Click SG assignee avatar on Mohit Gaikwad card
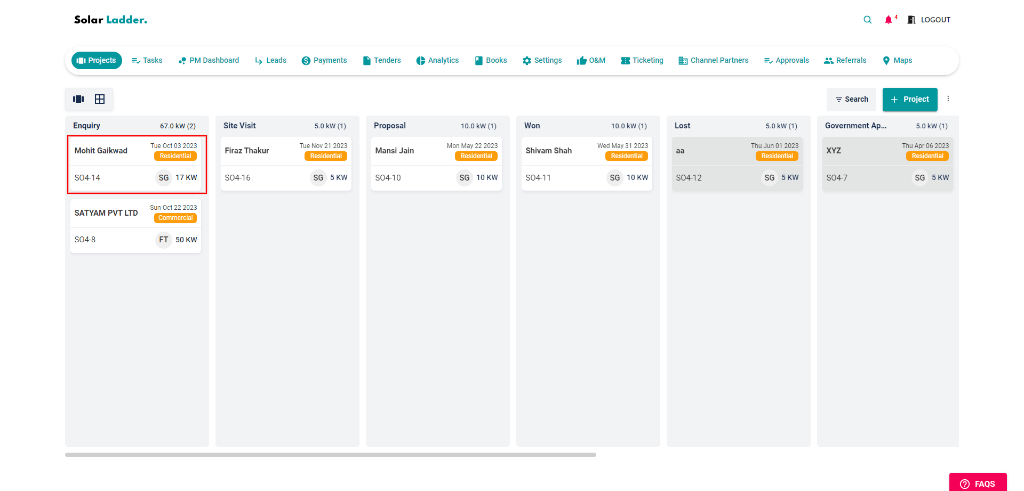1024x491 pixels. 163,178
